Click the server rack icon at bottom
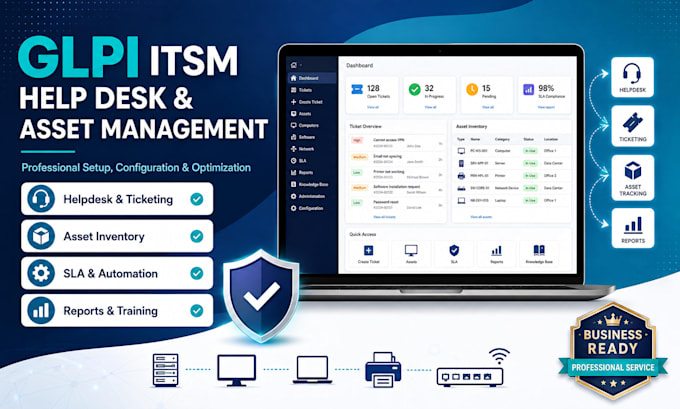 [166, 370]
